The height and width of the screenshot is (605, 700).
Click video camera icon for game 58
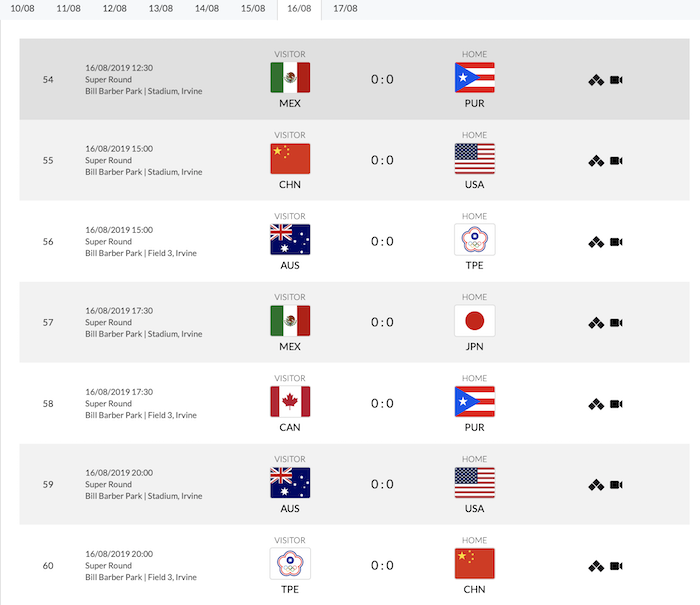click(x=616, y=404)
